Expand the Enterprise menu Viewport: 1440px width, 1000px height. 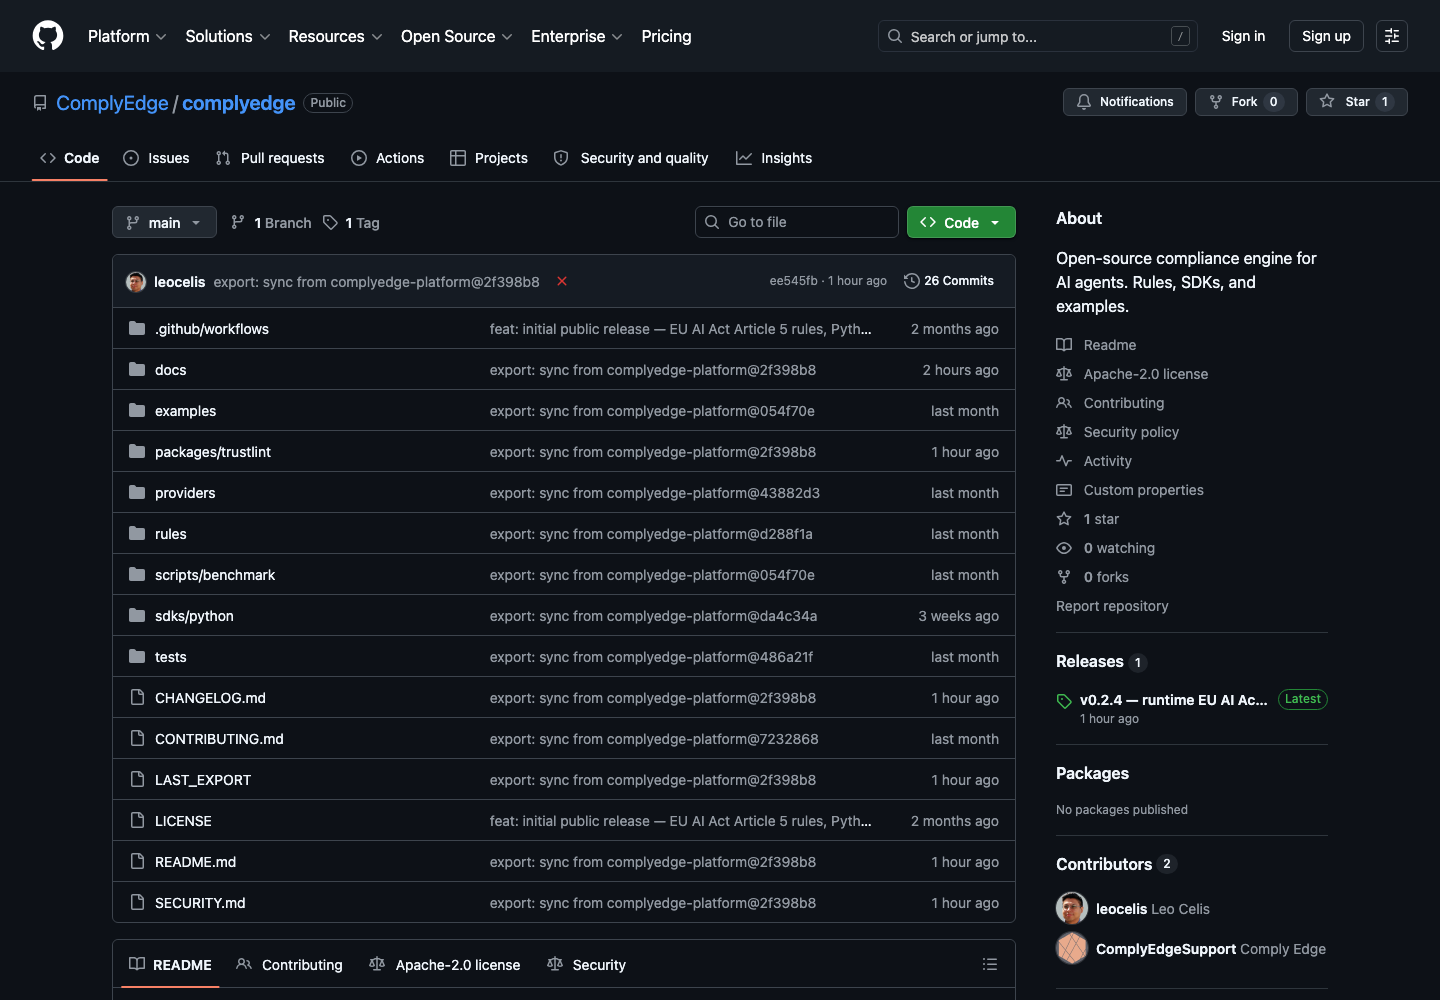(577, 36)
